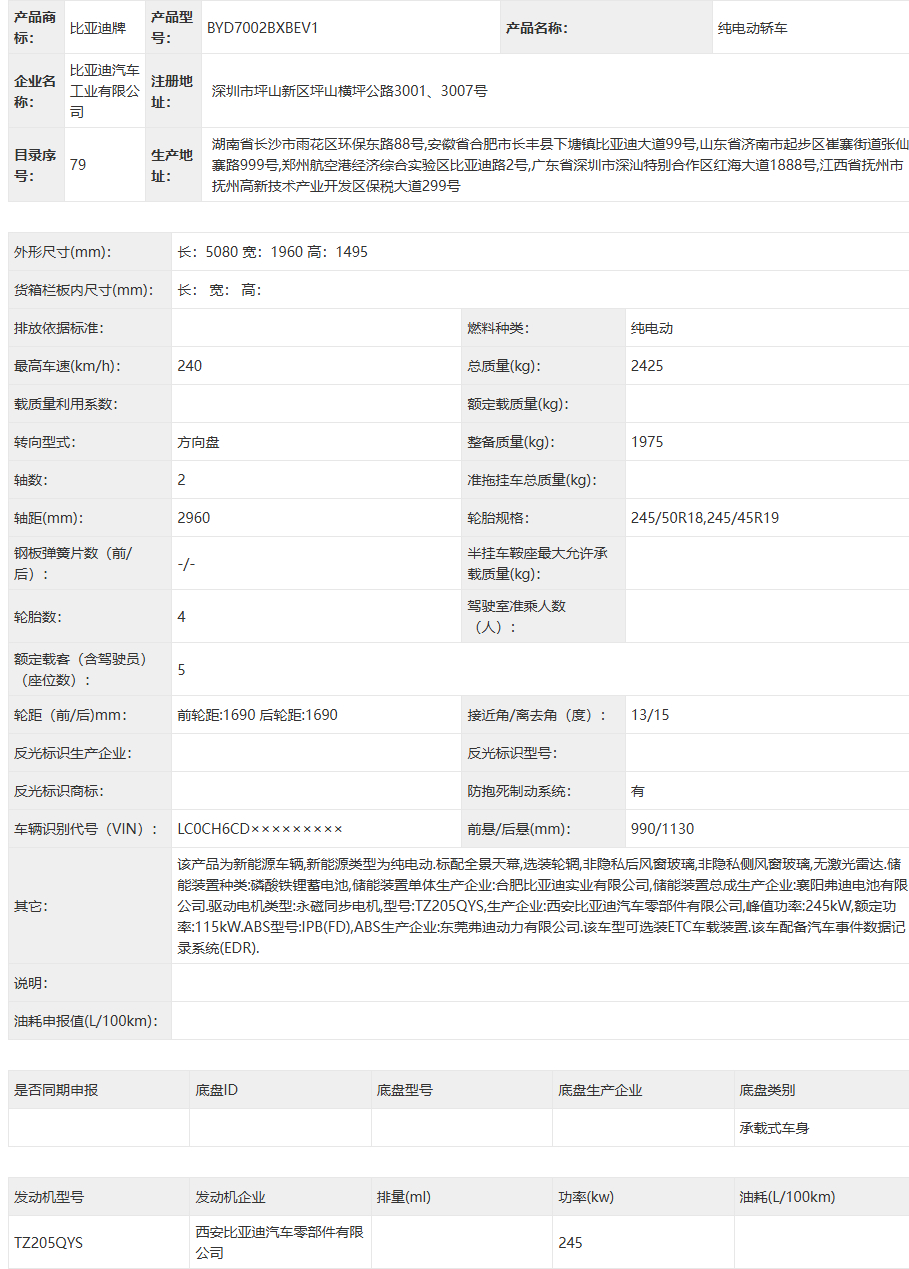This screenshot has width=909, height=1269.
Task: Click the 轮胎数 label
Action: 37,617
